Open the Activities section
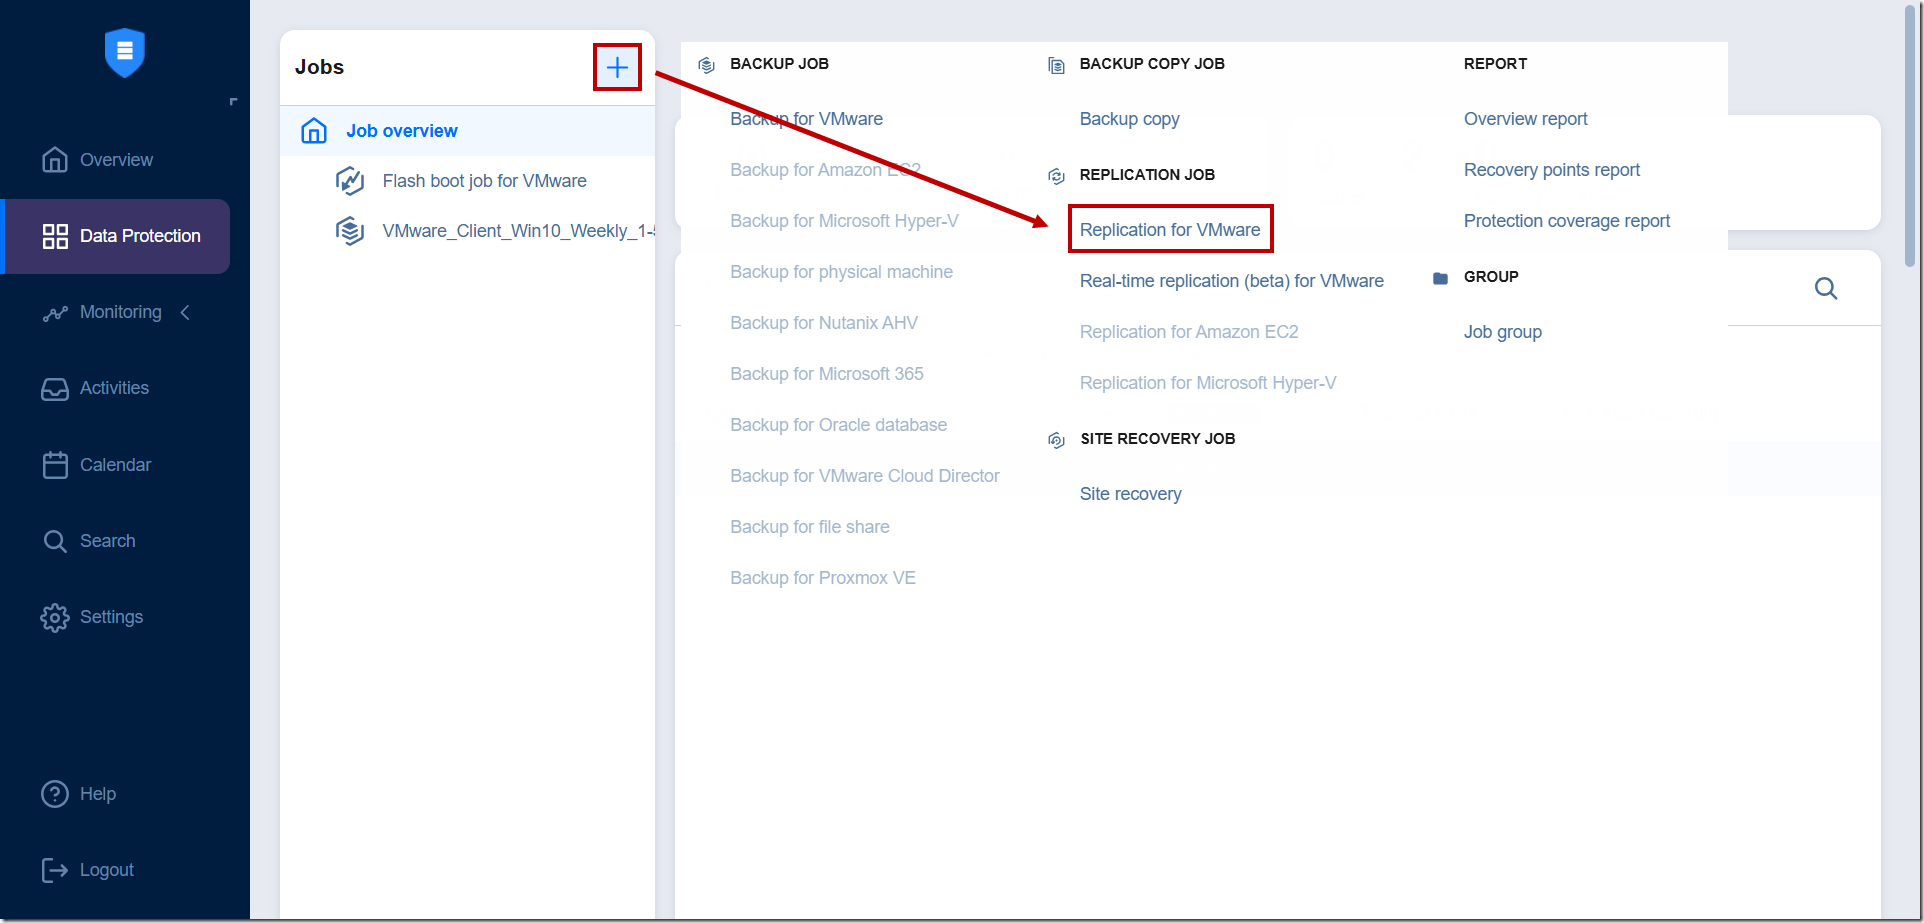 114,388
